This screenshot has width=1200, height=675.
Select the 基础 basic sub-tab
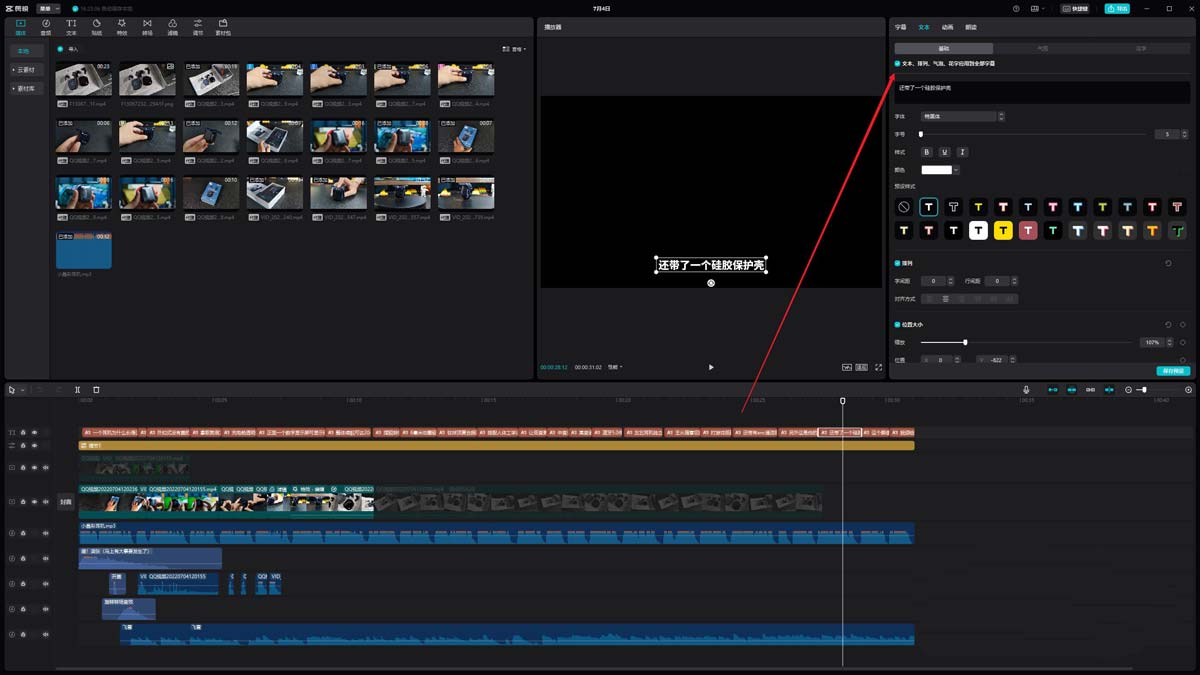[944, 48]
